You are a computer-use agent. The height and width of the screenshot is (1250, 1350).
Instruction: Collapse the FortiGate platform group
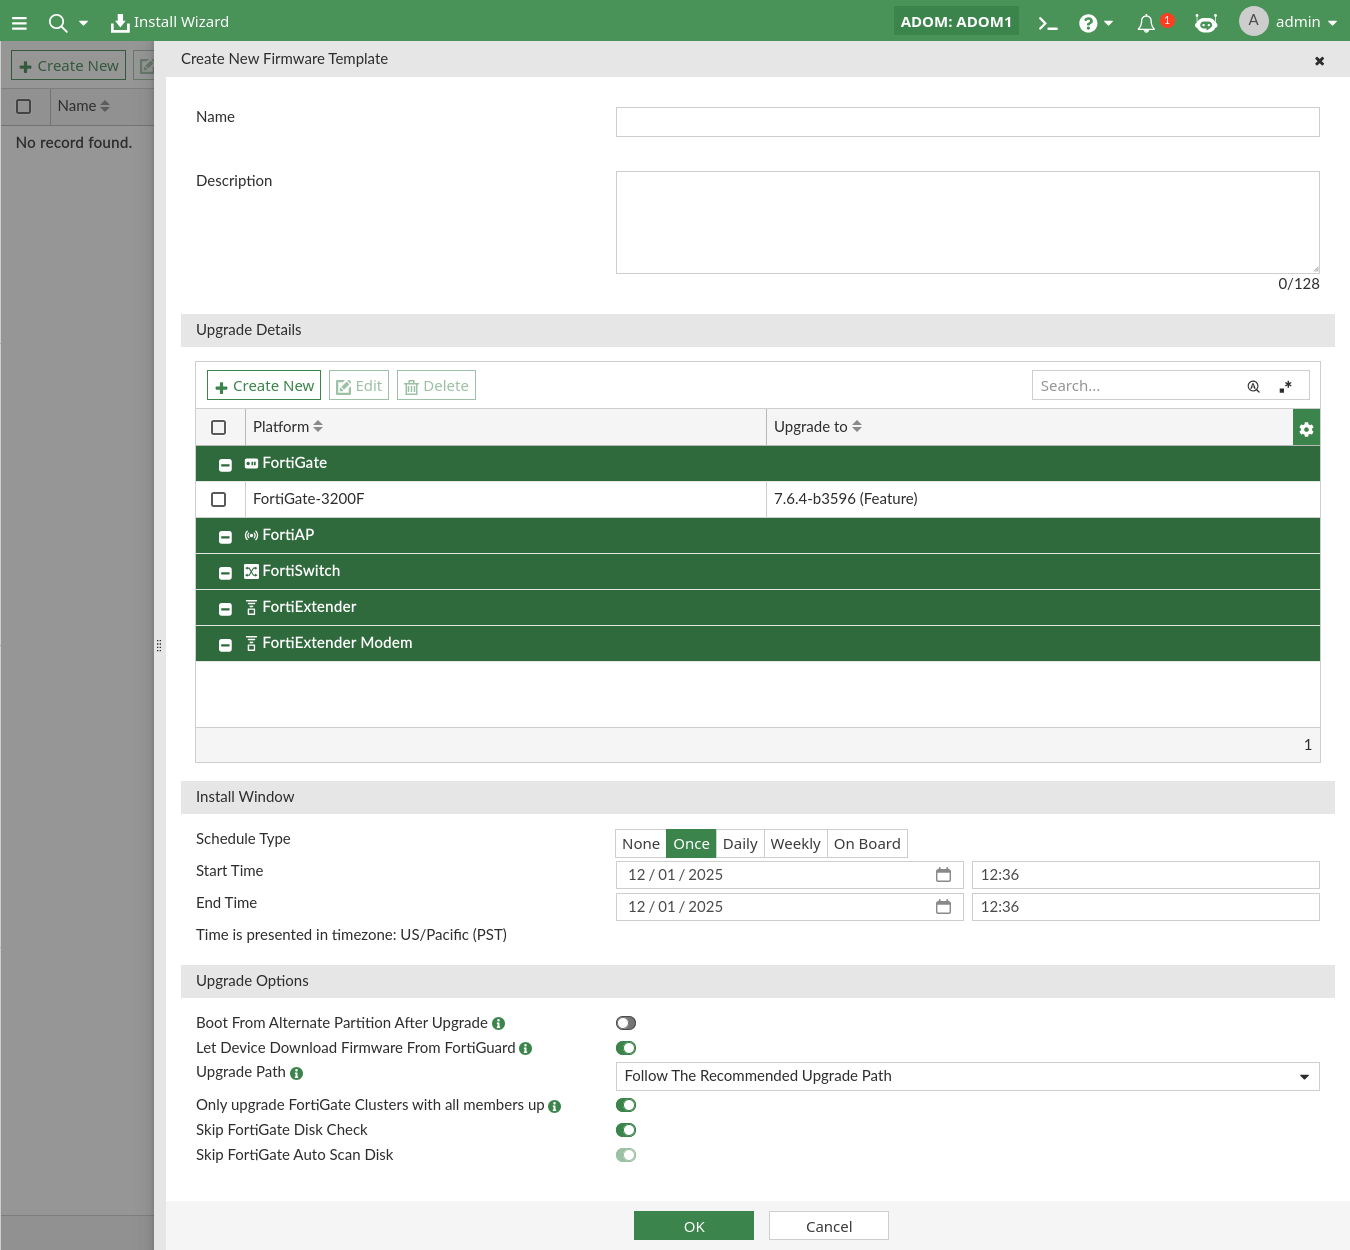point(225,464)
